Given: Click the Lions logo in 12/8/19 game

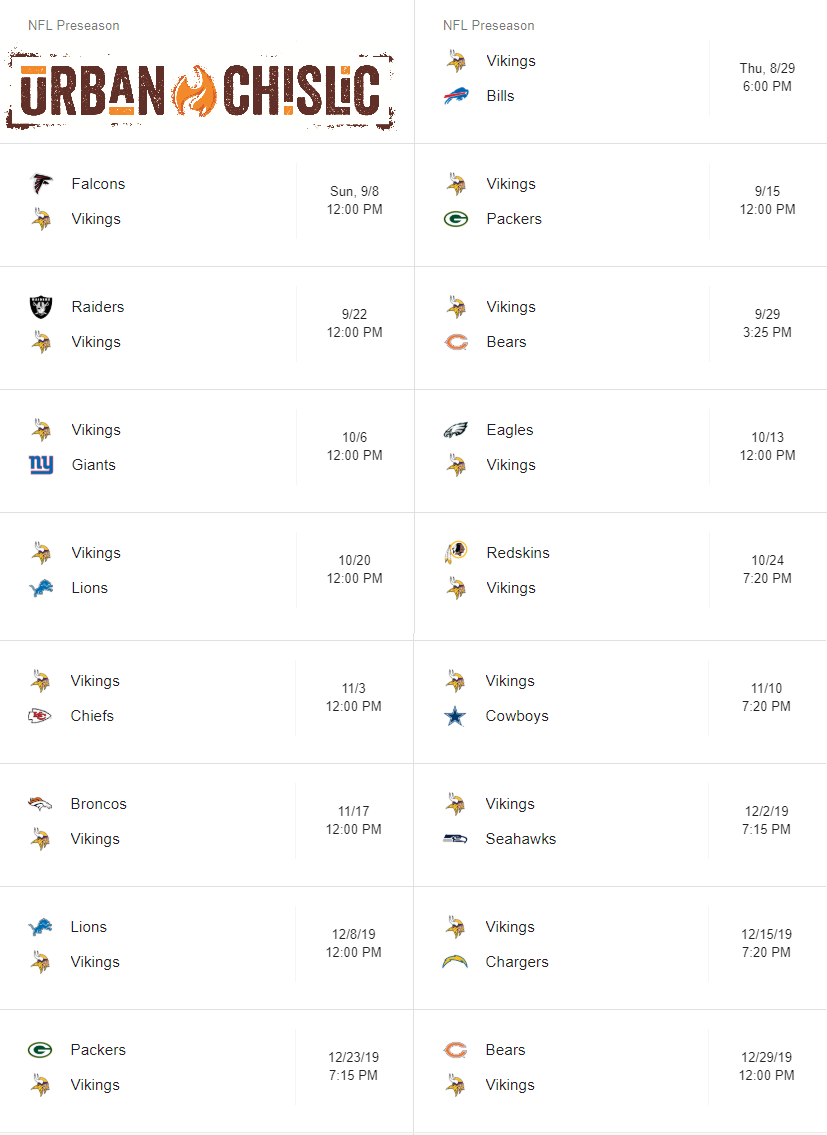Looking at the screenshot, I should 40,927.
